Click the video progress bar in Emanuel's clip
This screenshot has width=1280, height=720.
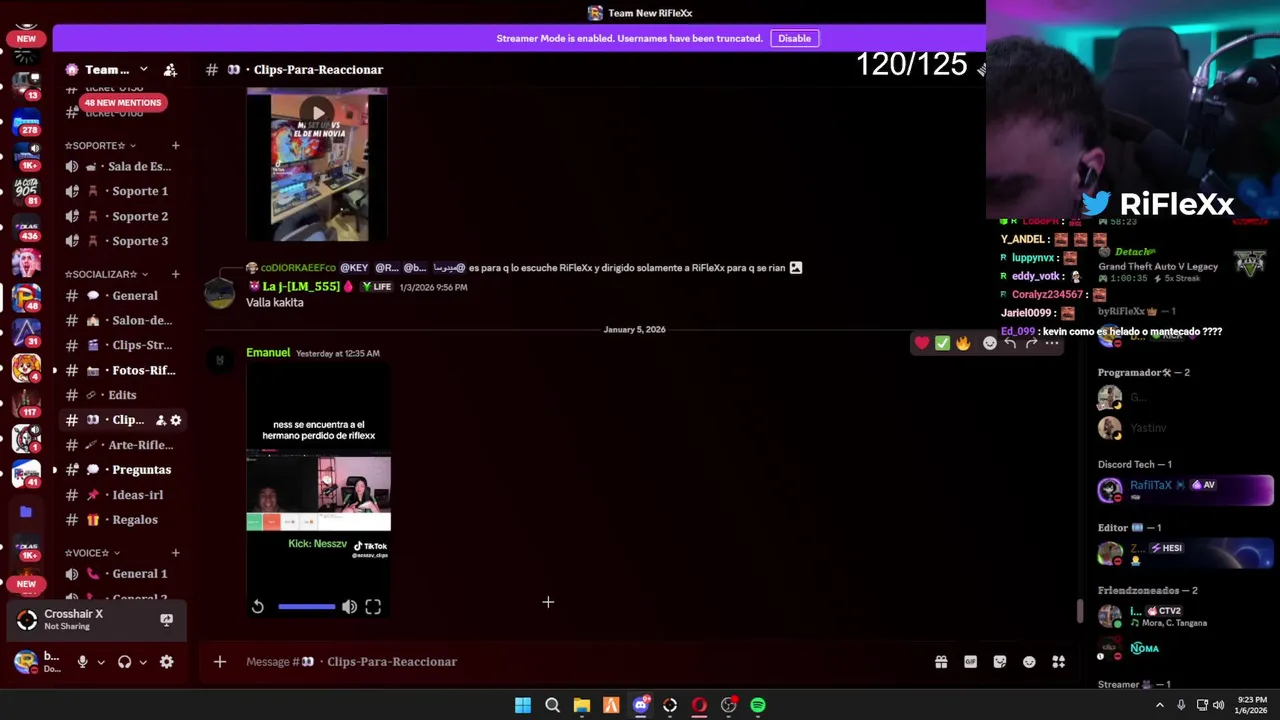tap(307, 607)
